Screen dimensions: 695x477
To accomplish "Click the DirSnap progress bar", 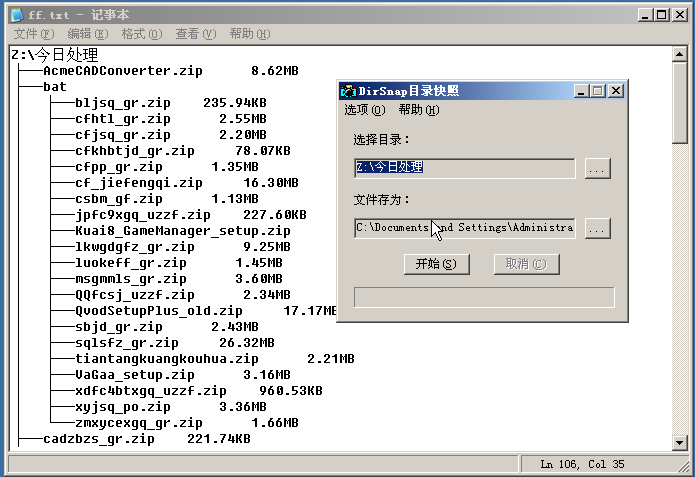I will click(484, 297).
